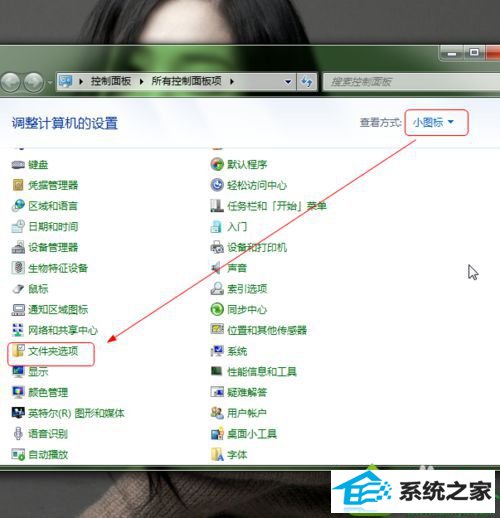Image resolution: width=500 pixels, height=518 pixels.
Task: Click the Credential Manager (凭据管理器) icon
Action: 18,185
